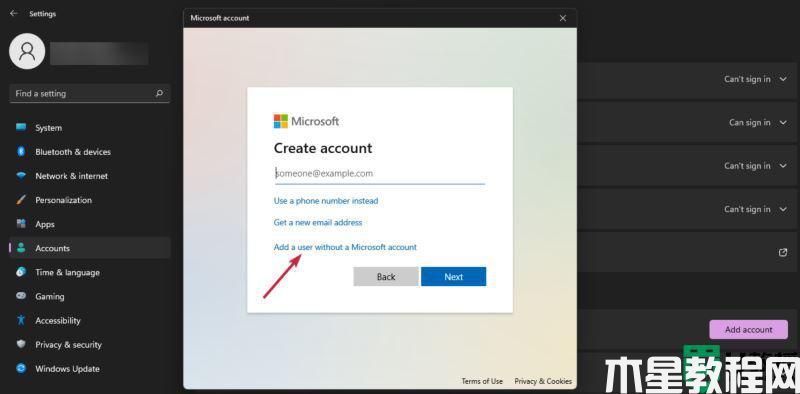Screen dimensions: 800x394
Task: Open Accessibility settings
Action: (x=90, y=320)
